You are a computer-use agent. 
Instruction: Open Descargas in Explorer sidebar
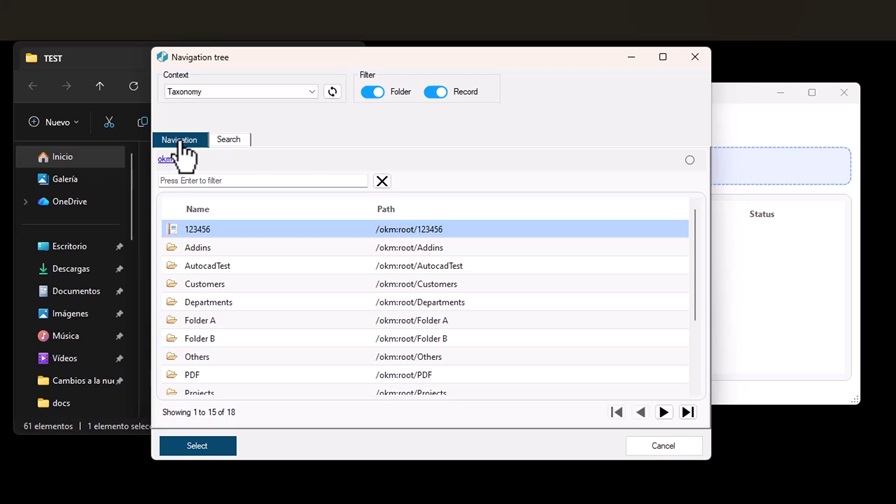point(71,269)
